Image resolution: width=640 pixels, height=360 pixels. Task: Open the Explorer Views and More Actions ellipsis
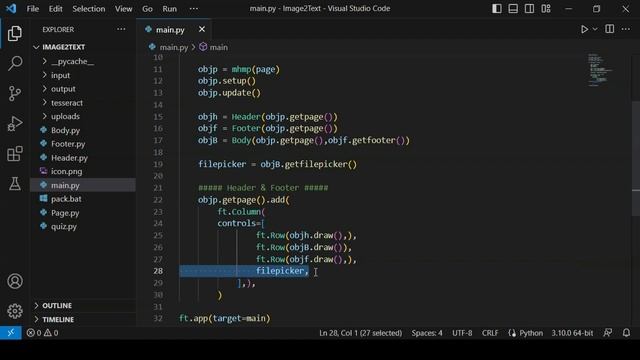coord(121,29)
